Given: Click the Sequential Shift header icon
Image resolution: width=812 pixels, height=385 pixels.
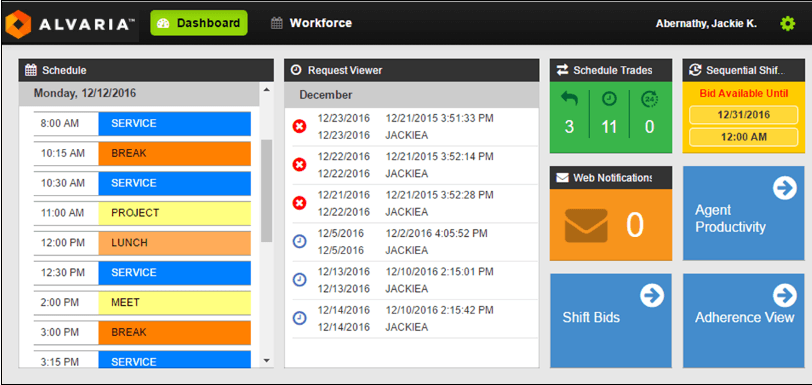Looking at the screenshot, I should click(695, 70).
